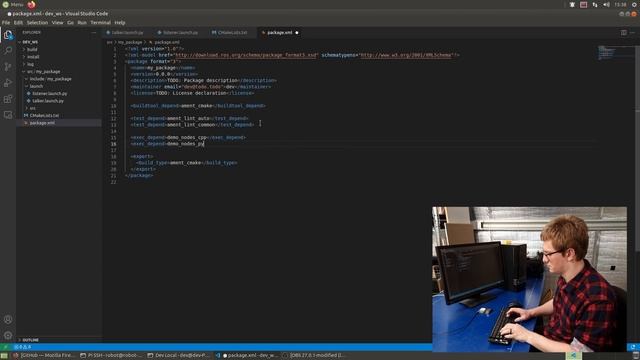Viewport: 640px width, 360px height.
Task: Click the unsaved dot on the package.xml tab
Action: (297, 33)
